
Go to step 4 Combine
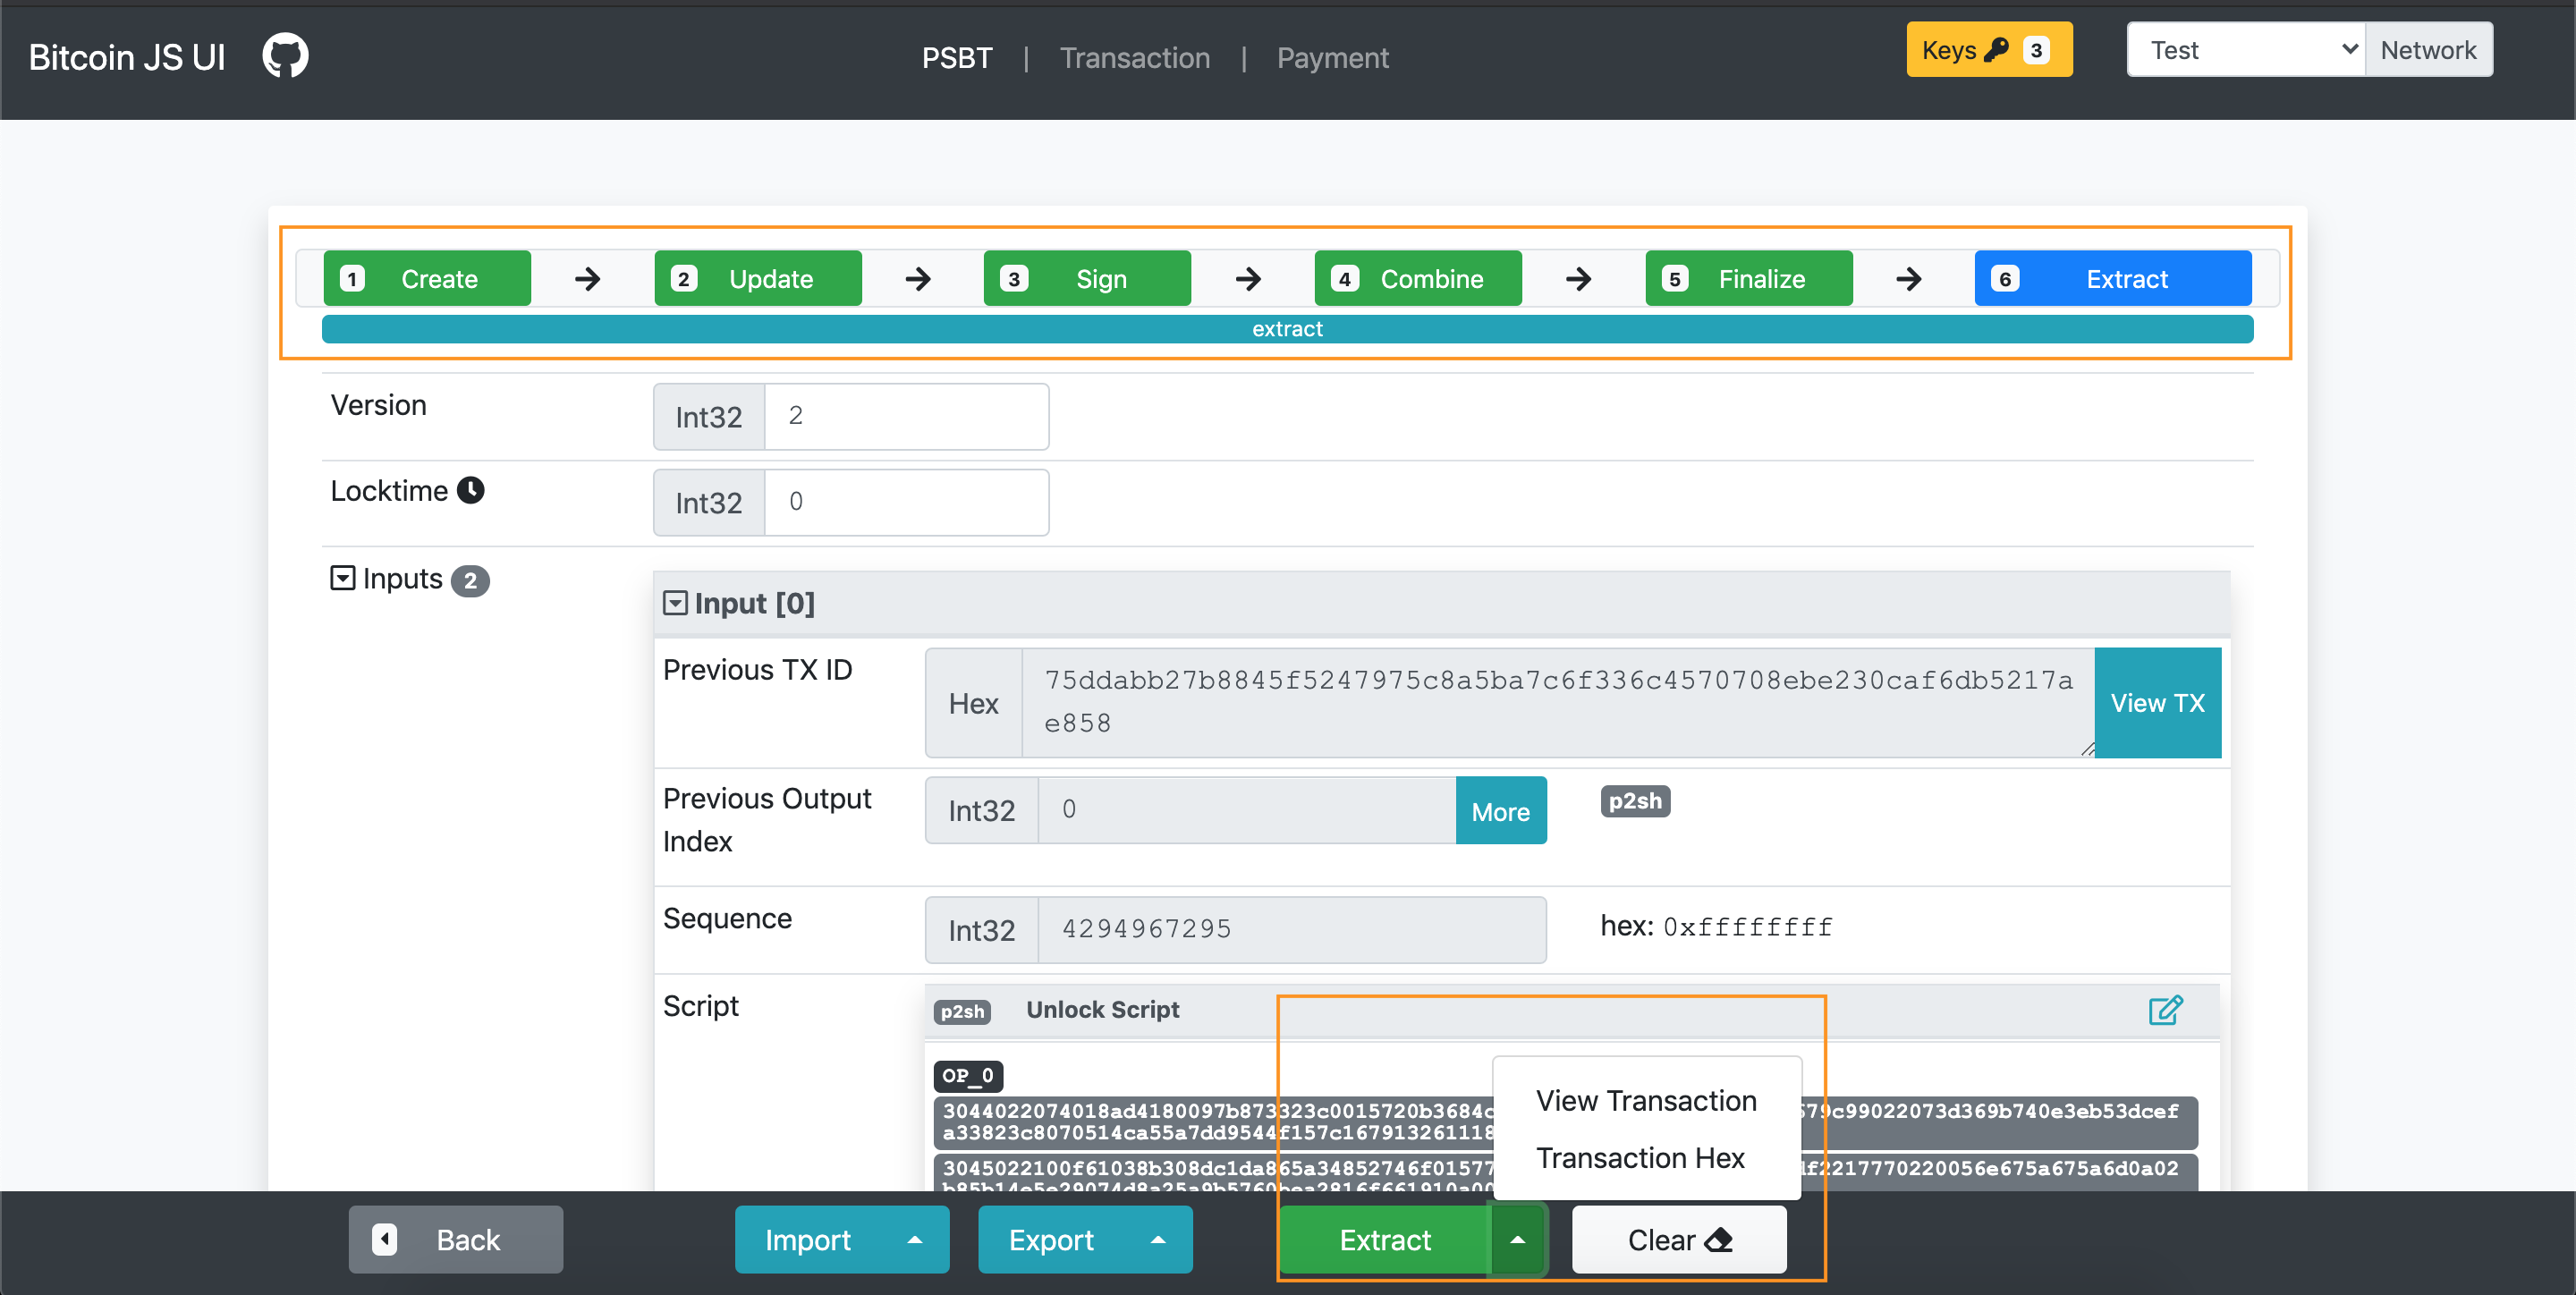pyautogui.click(x=1417, y=278)
